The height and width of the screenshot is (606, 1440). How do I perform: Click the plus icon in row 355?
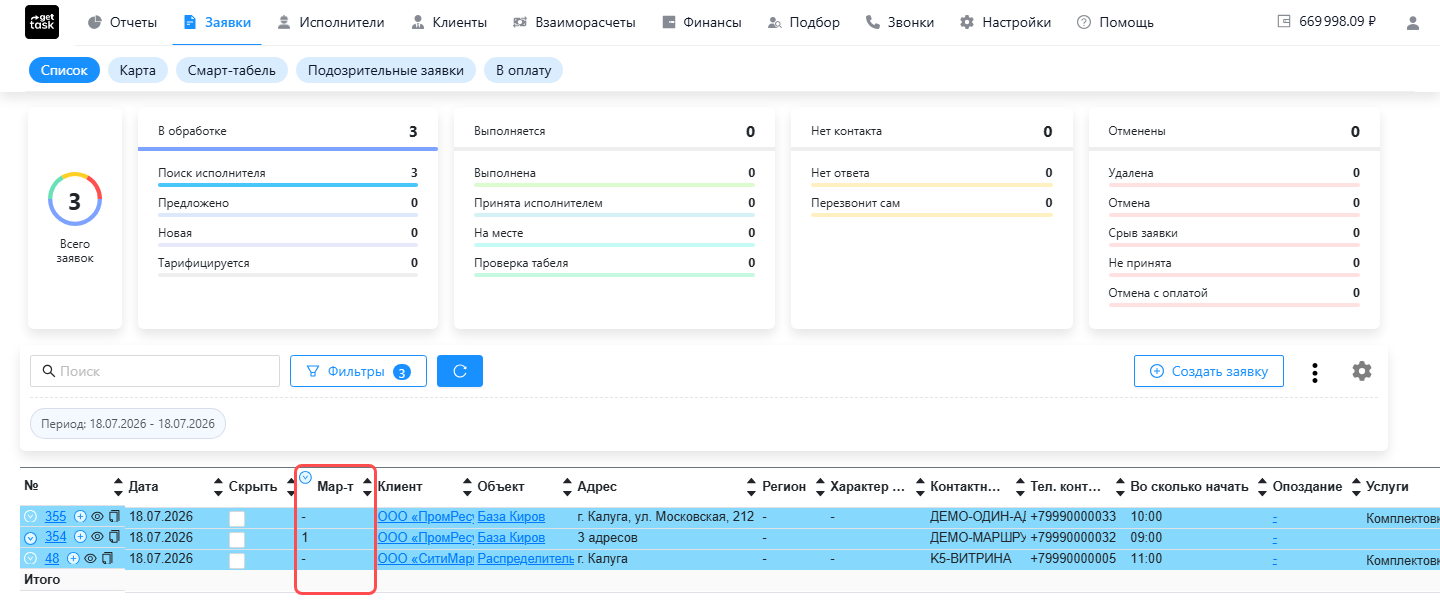point(80,517)
